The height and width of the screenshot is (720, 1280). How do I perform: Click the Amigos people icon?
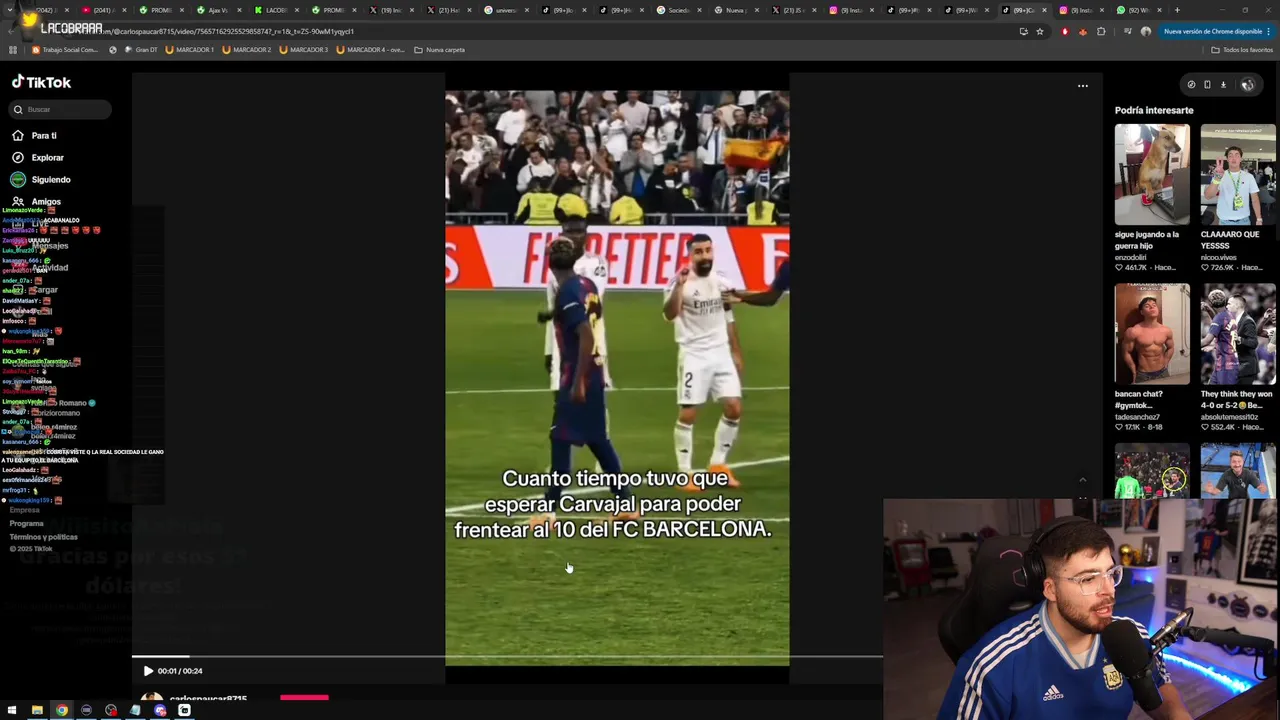pos(18,201)
